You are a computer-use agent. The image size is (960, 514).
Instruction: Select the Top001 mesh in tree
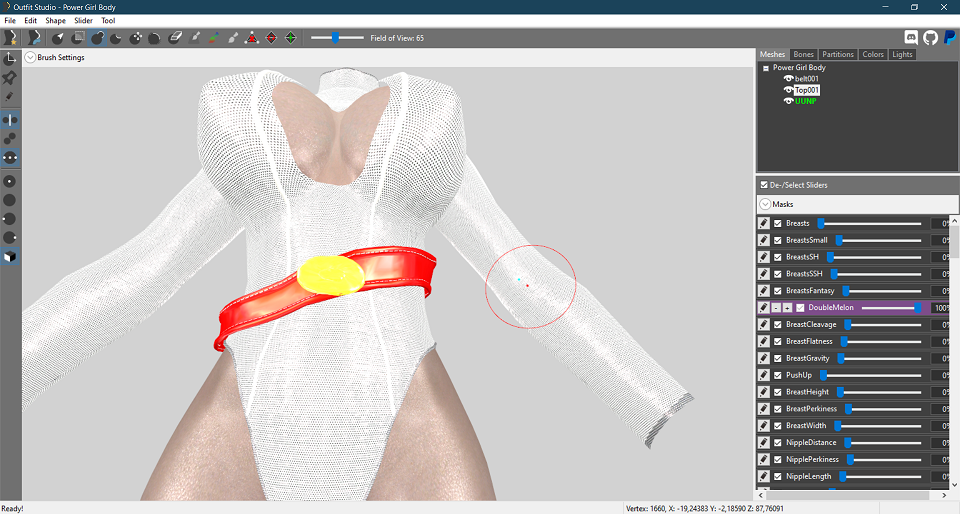click(x=807, y=90)
